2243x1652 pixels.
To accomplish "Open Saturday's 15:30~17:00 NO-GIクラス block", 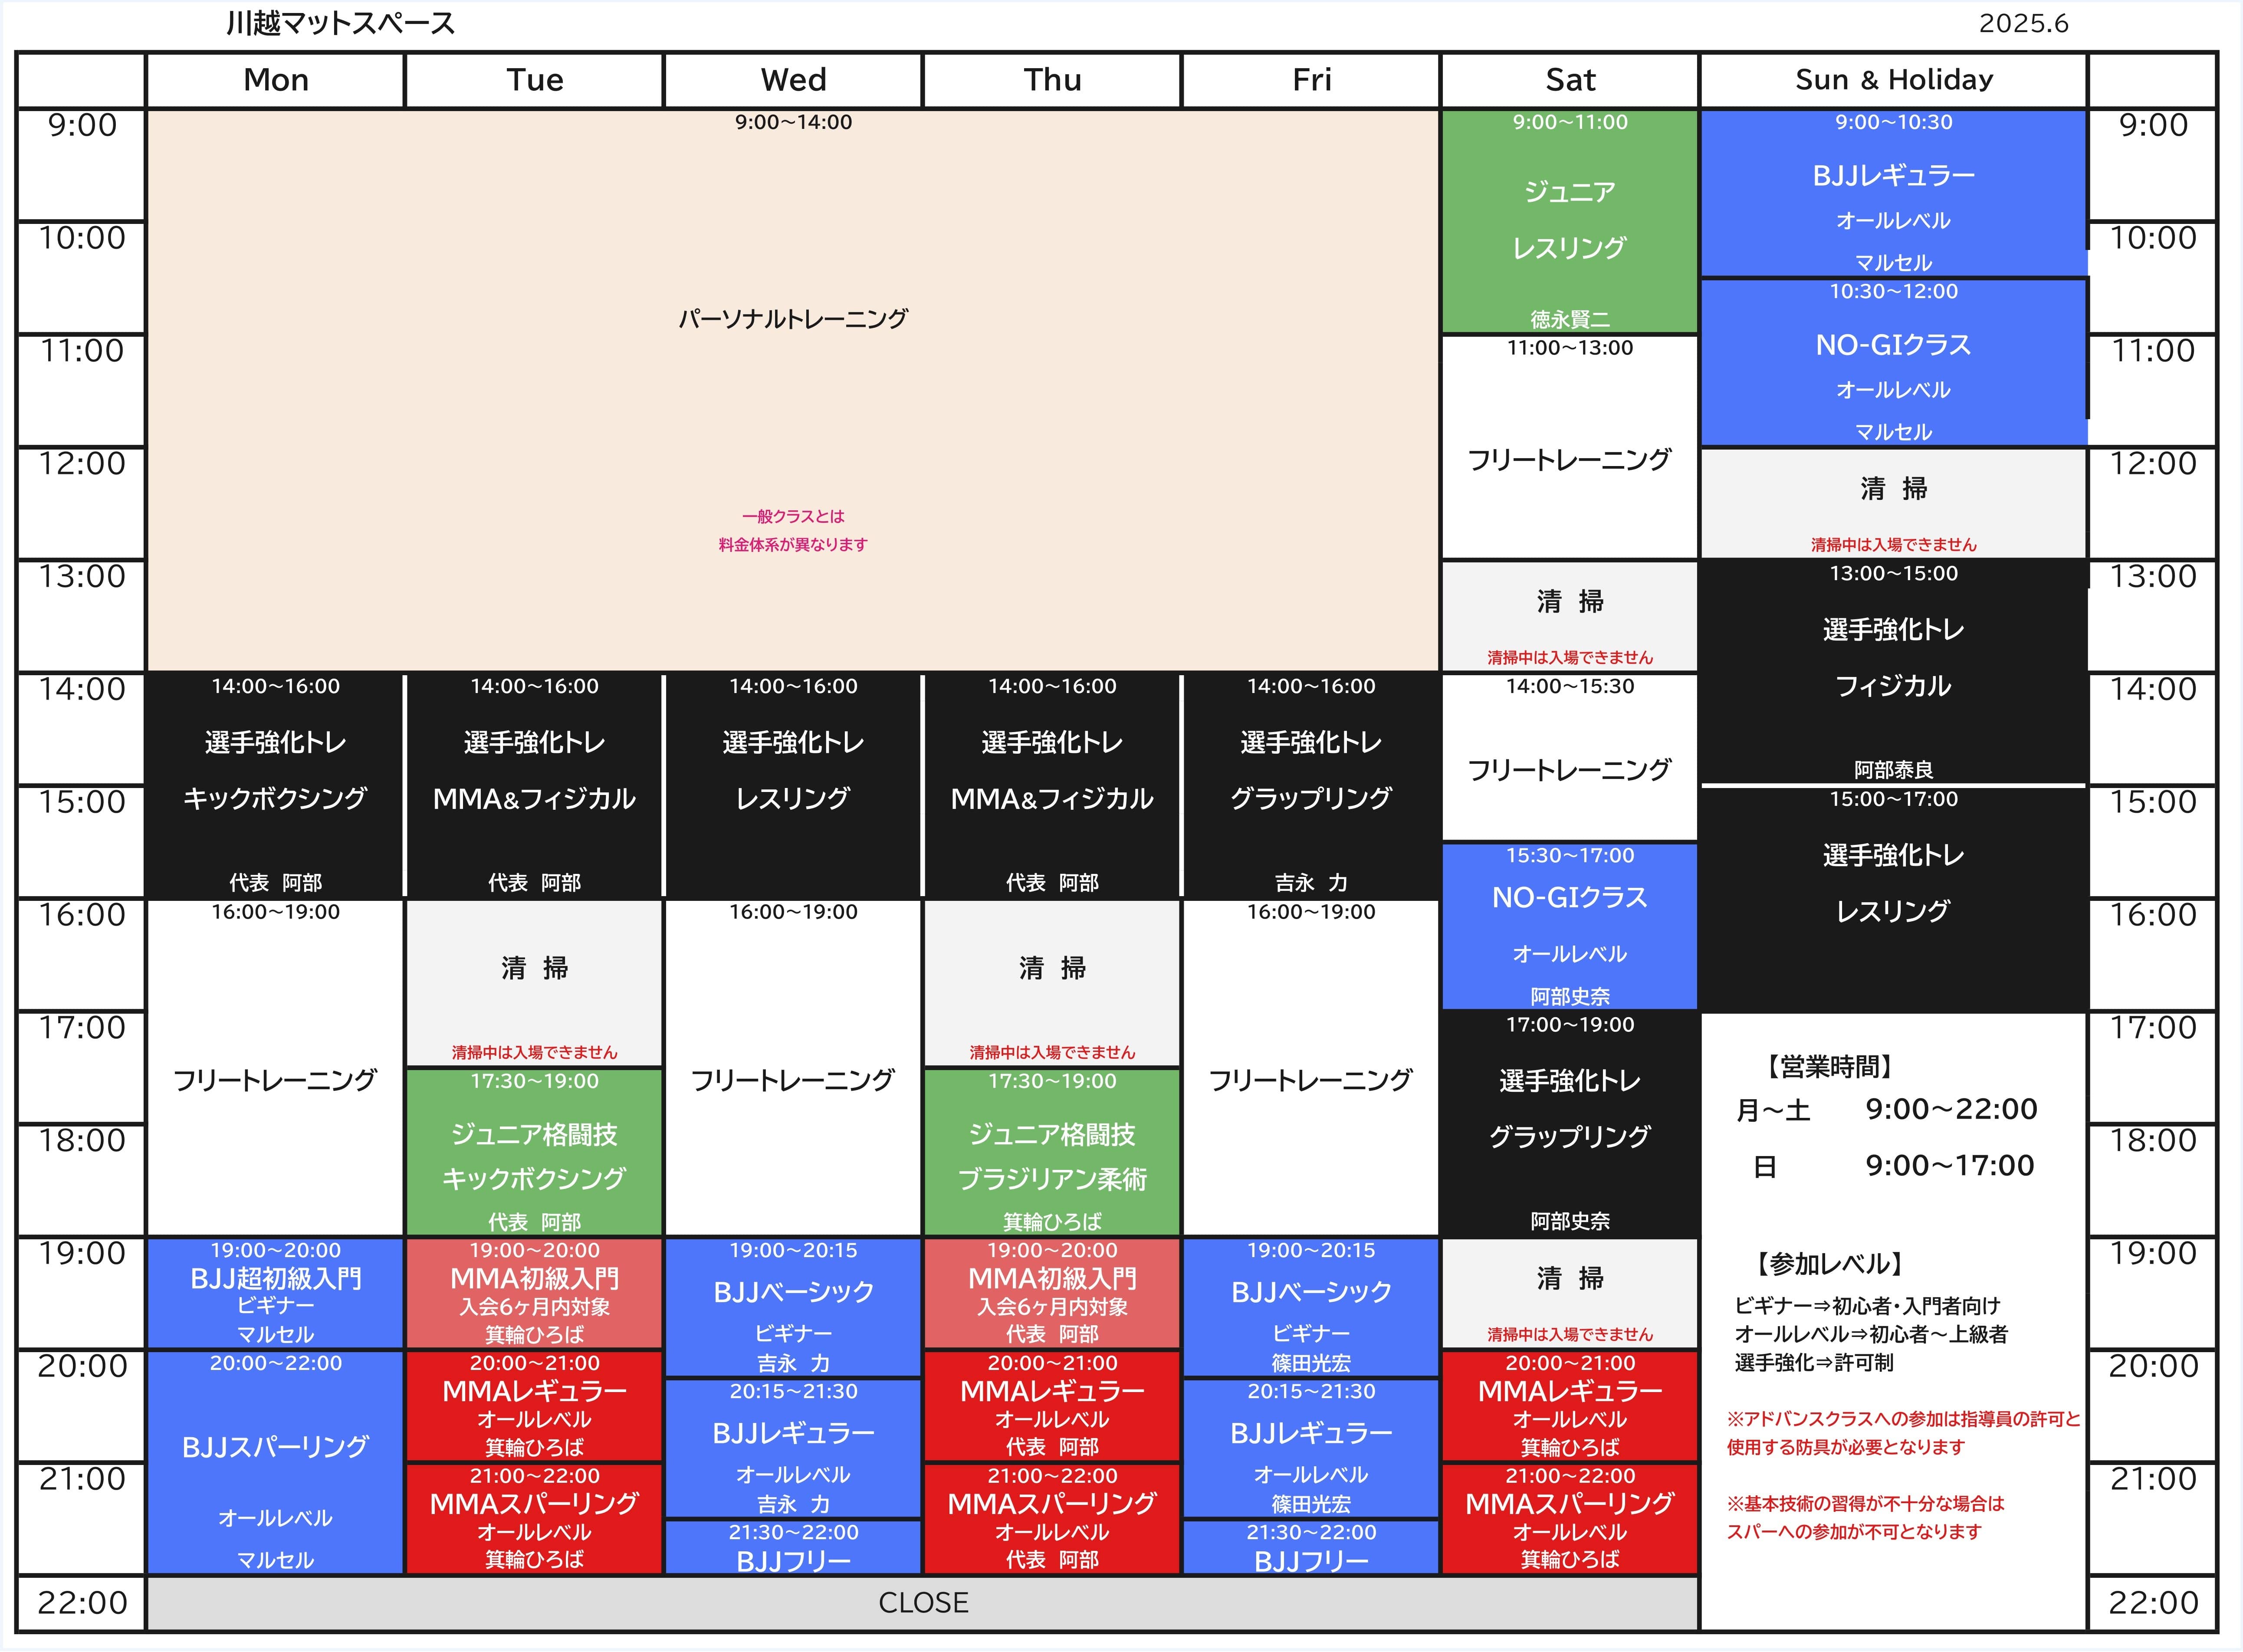I will point(1570,926).
